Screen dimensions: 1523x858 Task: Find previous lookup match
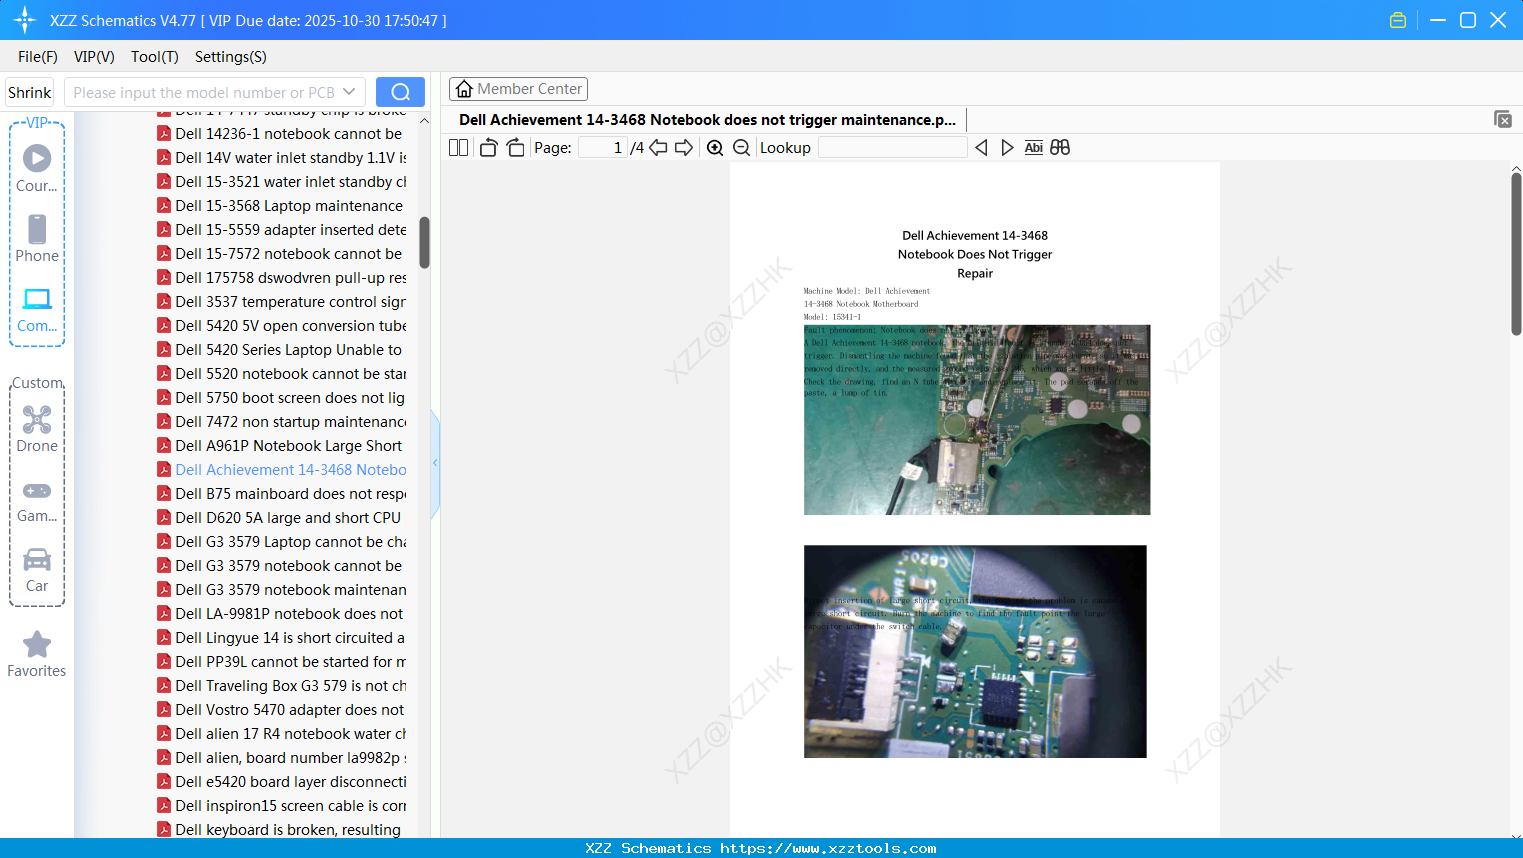point(981,148)
